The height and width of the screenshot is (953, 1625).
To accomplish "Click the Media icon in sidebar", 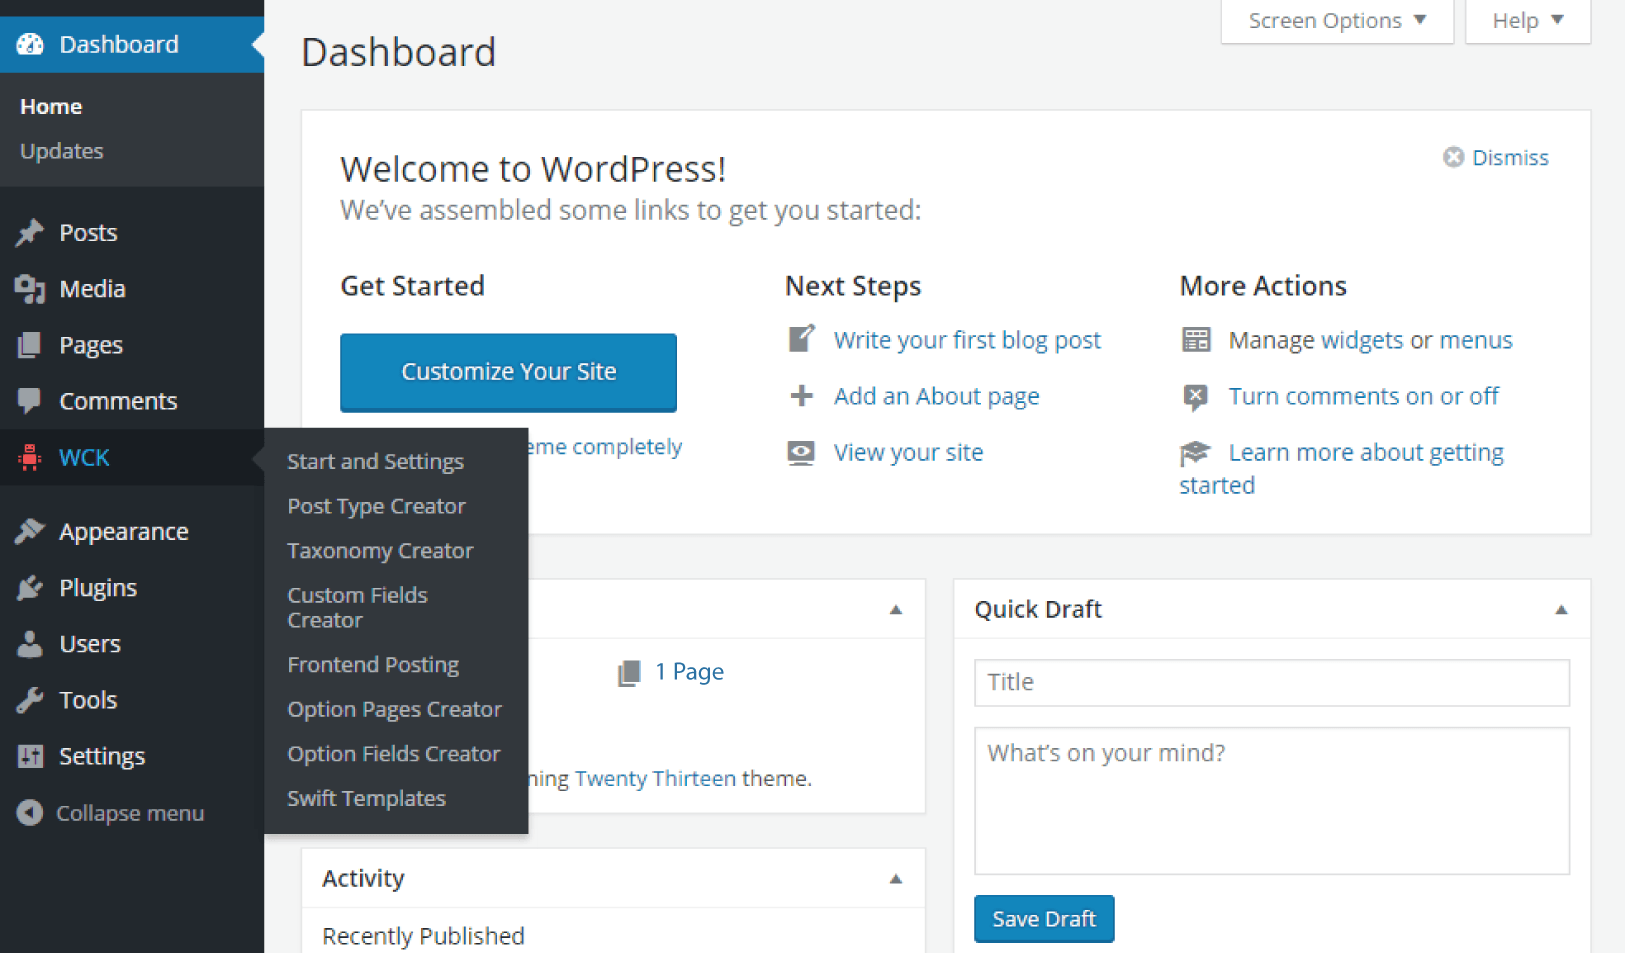I will coord(30,289).
